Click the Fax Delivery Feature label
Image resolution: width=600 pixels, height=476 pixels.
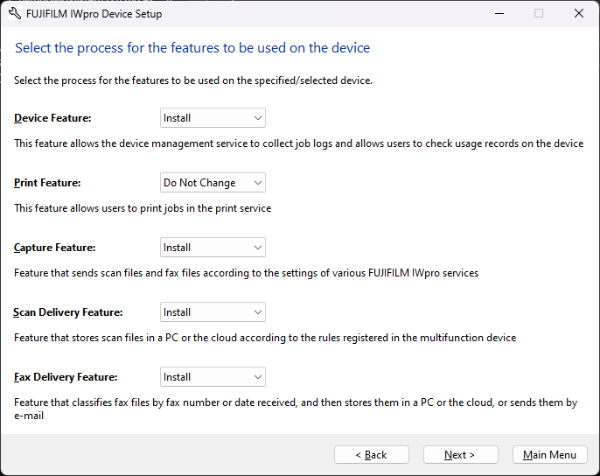pos(65,377)
